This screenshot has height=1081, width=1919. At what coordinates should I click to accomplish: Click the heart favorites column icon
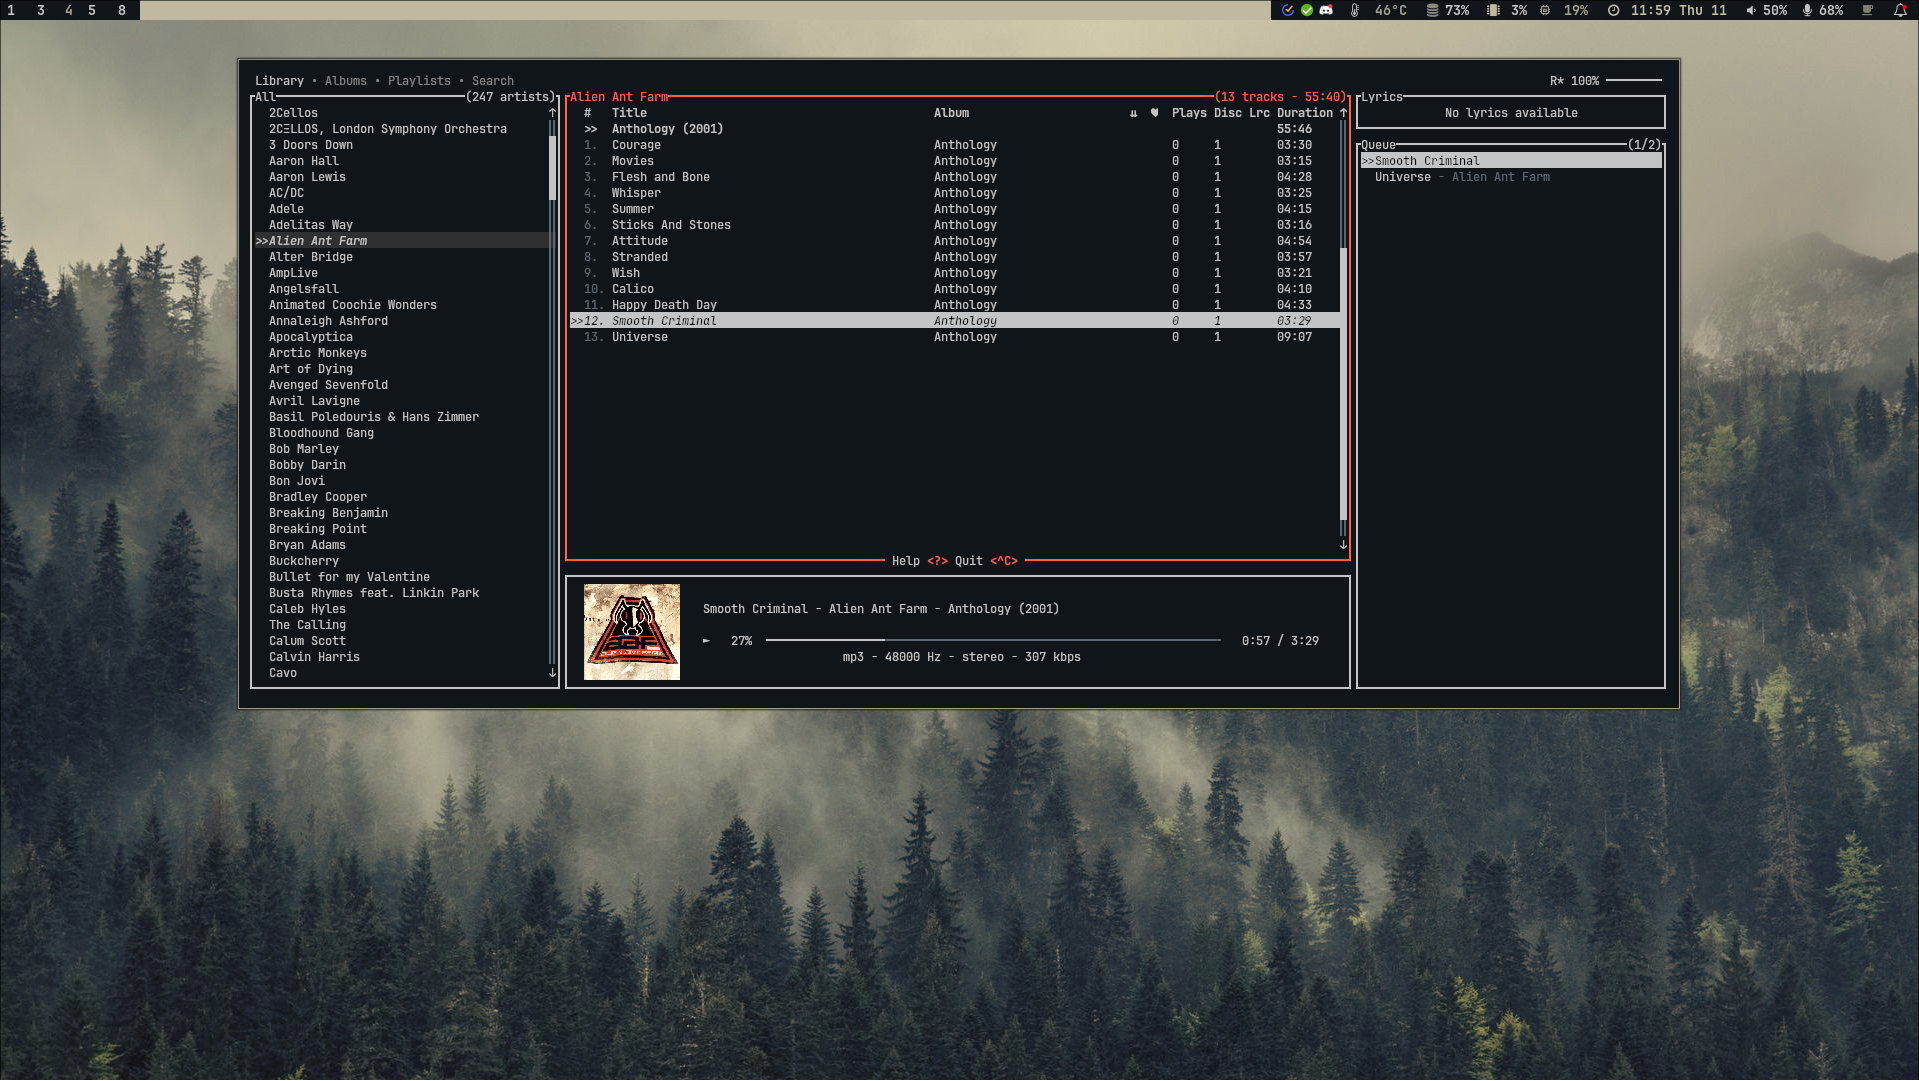coord(1154,113)
